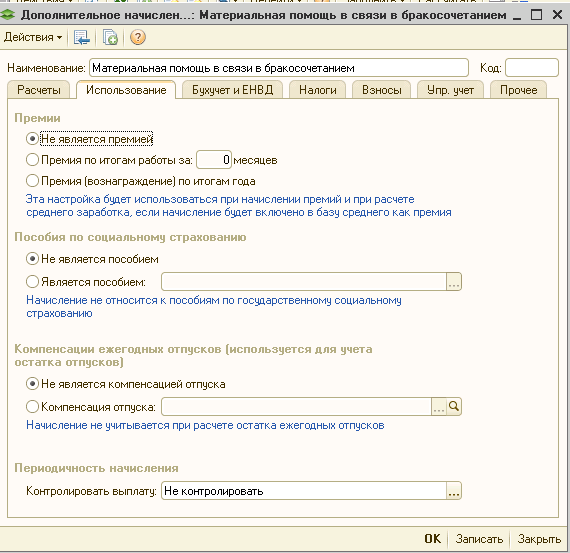Go to the Налоги tab
Screen dimensions: 570x553
pyautogui.click(x=317, y=90)
